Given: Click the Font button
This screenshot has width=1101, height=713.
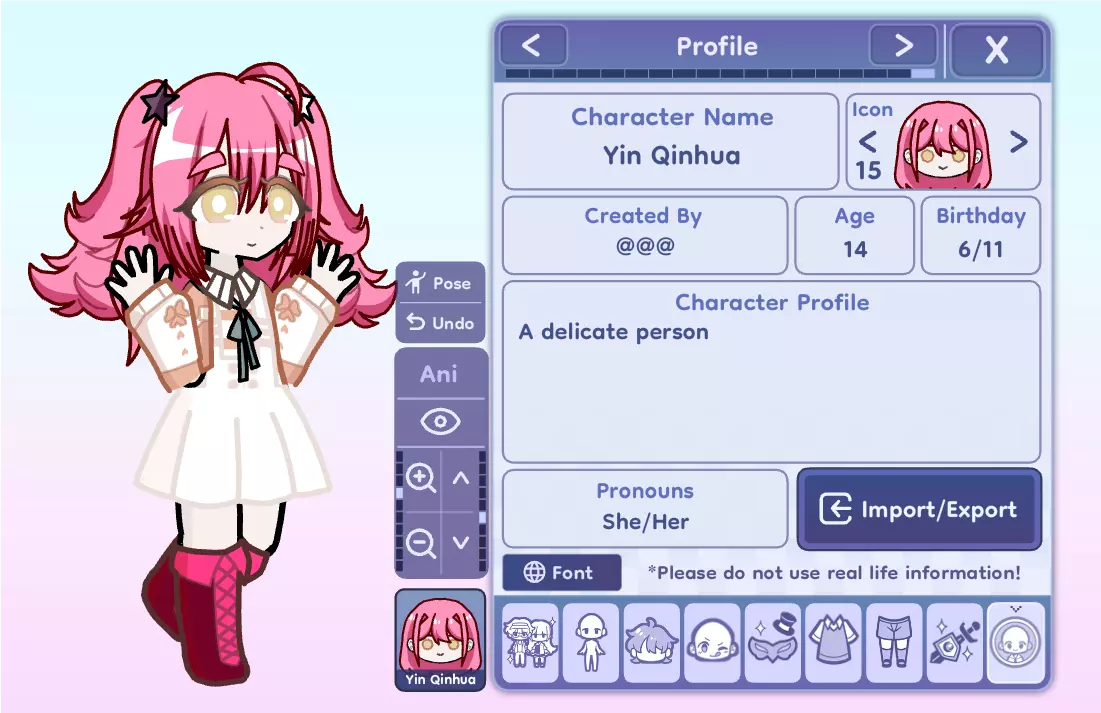Looking at the screenshot, I should pyautogui.click(x=562, y=573).
